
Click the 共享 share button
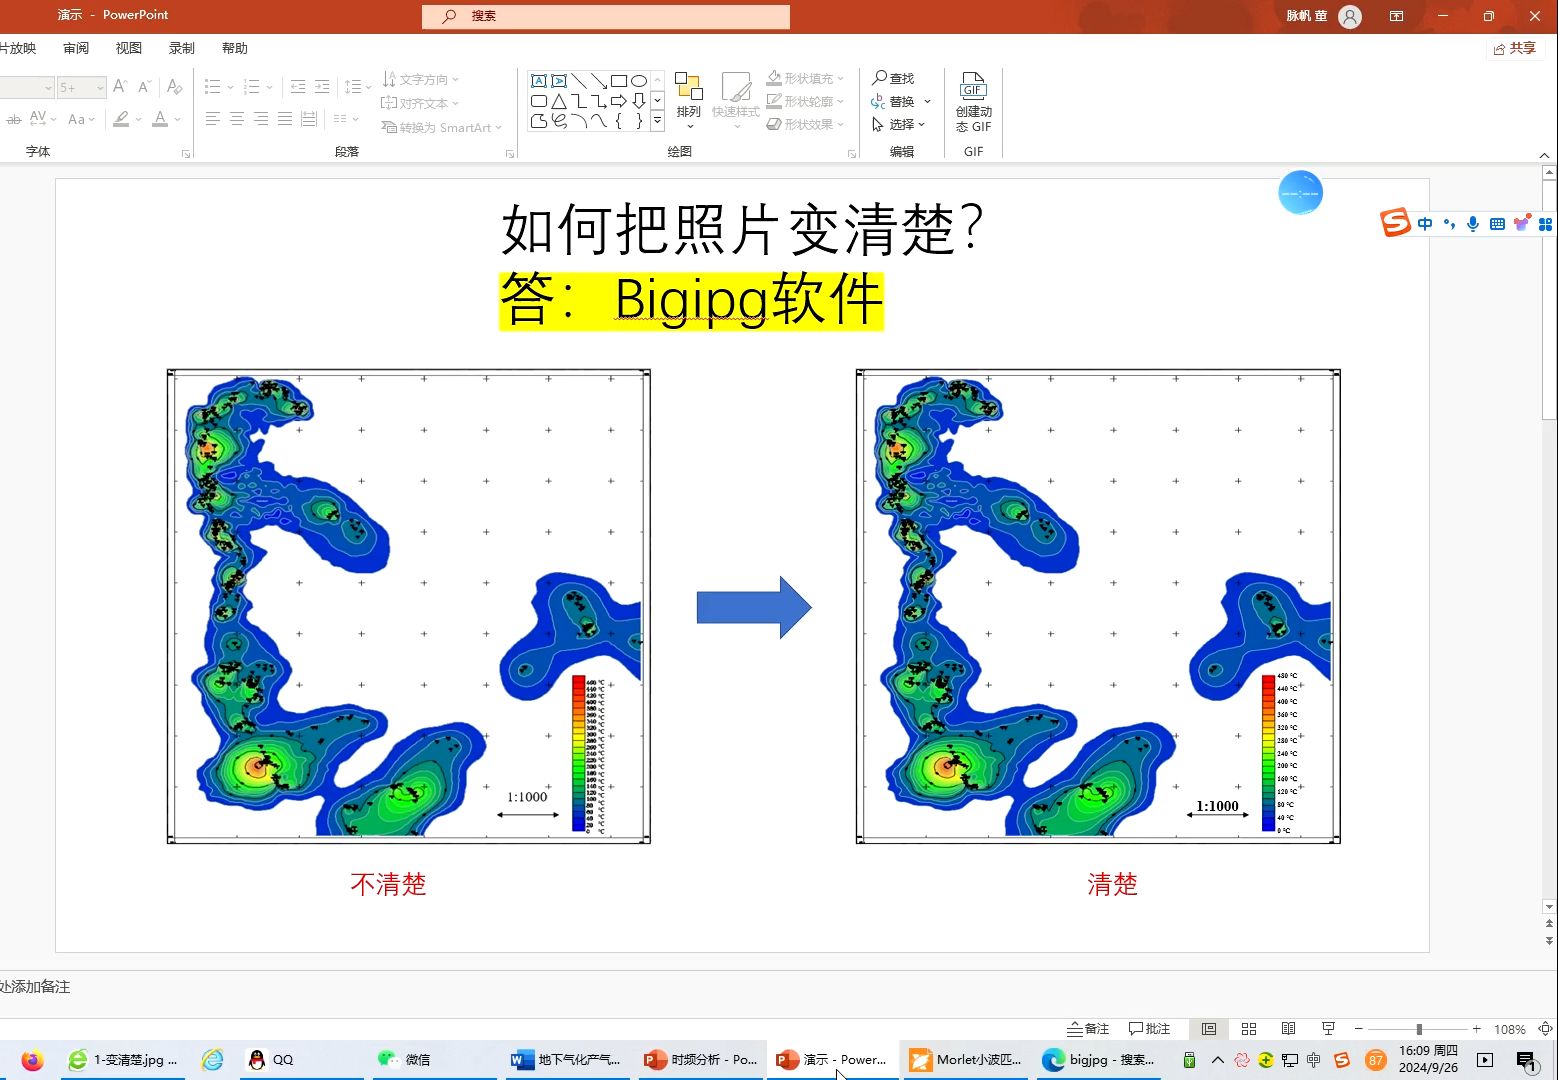1515,48
